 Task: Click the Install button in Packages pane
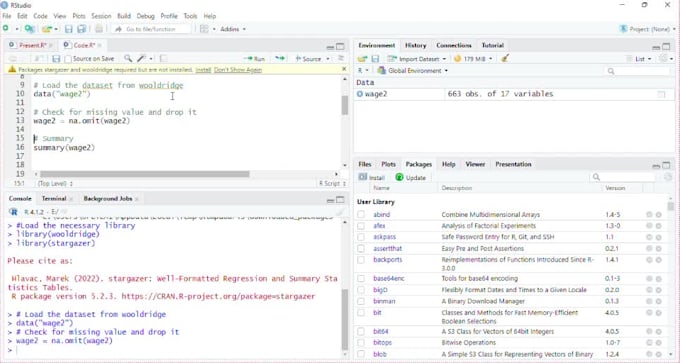[372, 177]
